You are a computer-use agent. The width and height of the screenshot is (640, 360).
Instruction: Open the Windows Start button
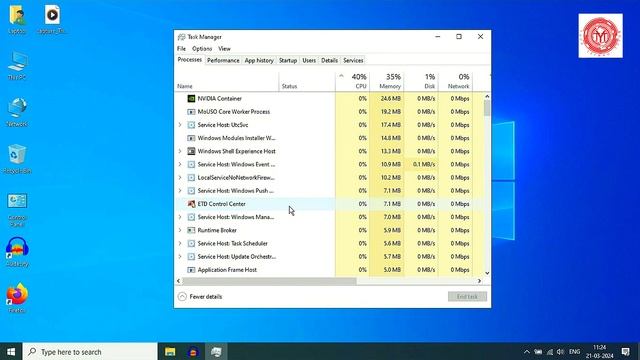11,351
